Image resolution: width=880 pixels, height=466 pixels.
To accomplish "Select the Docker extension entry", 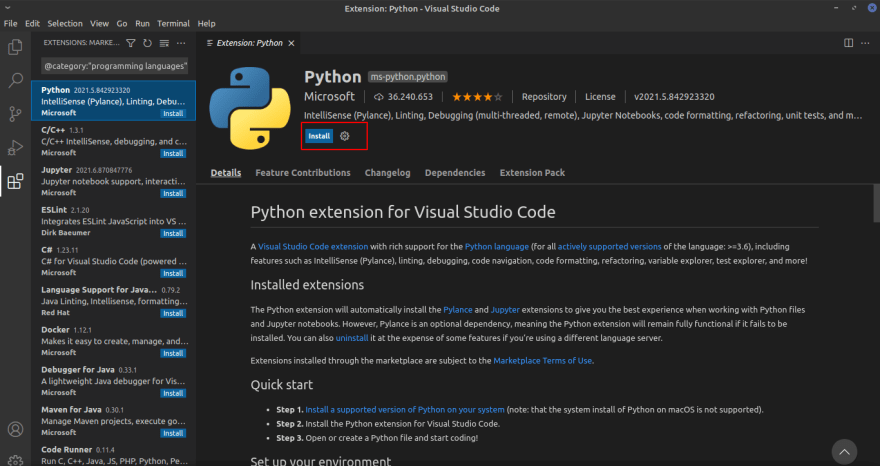I will (x=113, y=341).
